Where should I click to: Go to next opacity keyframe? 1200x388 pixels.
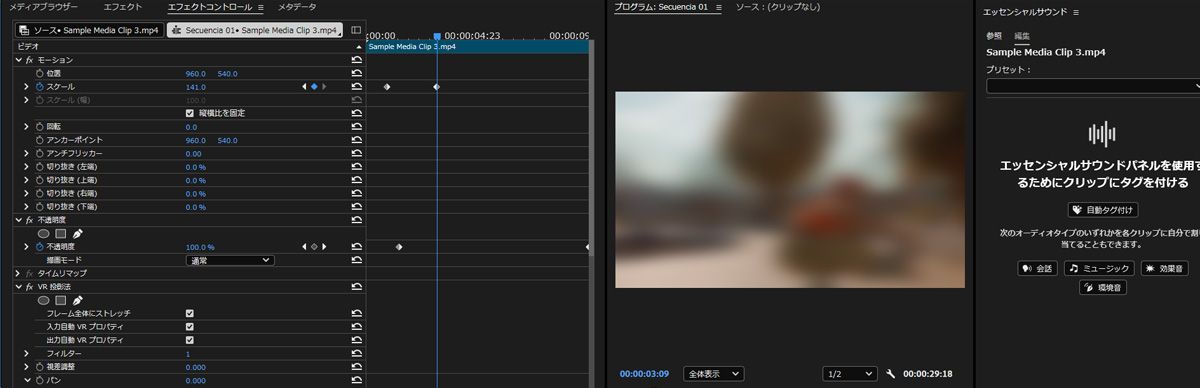pos(324,246)
